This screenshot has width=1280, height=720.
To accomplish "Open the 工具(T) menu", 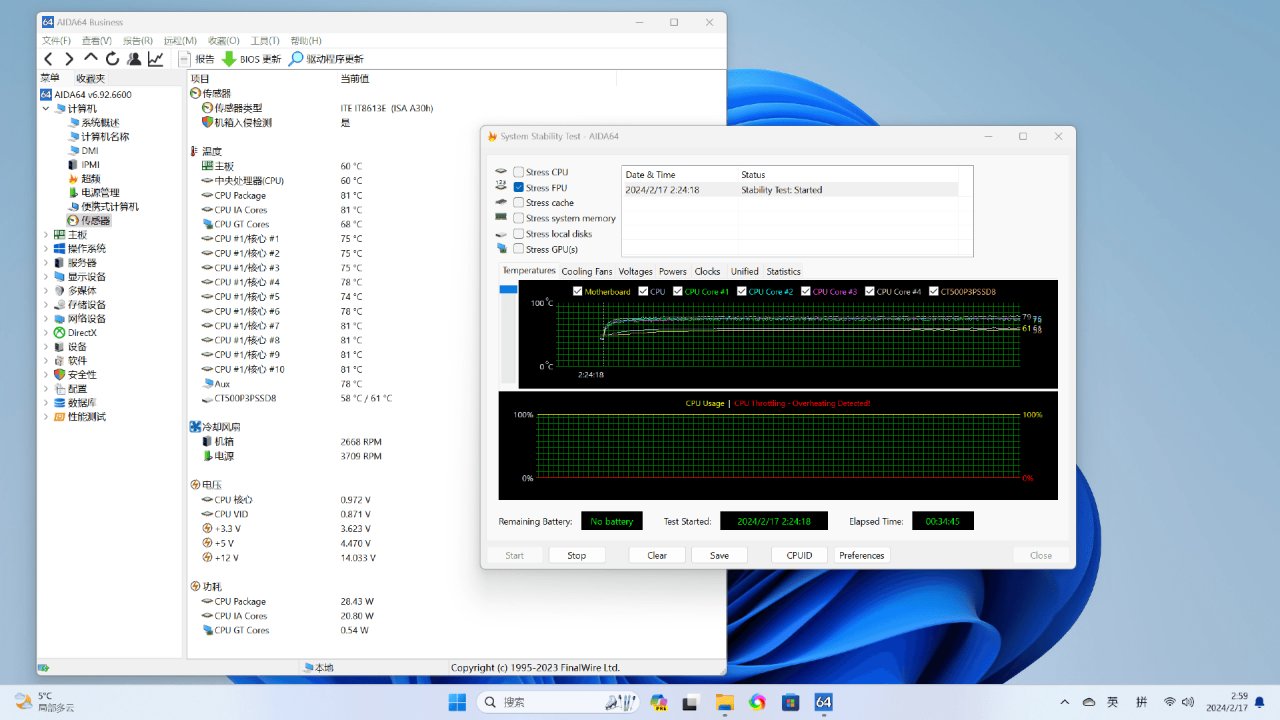I will coord(264,40).
